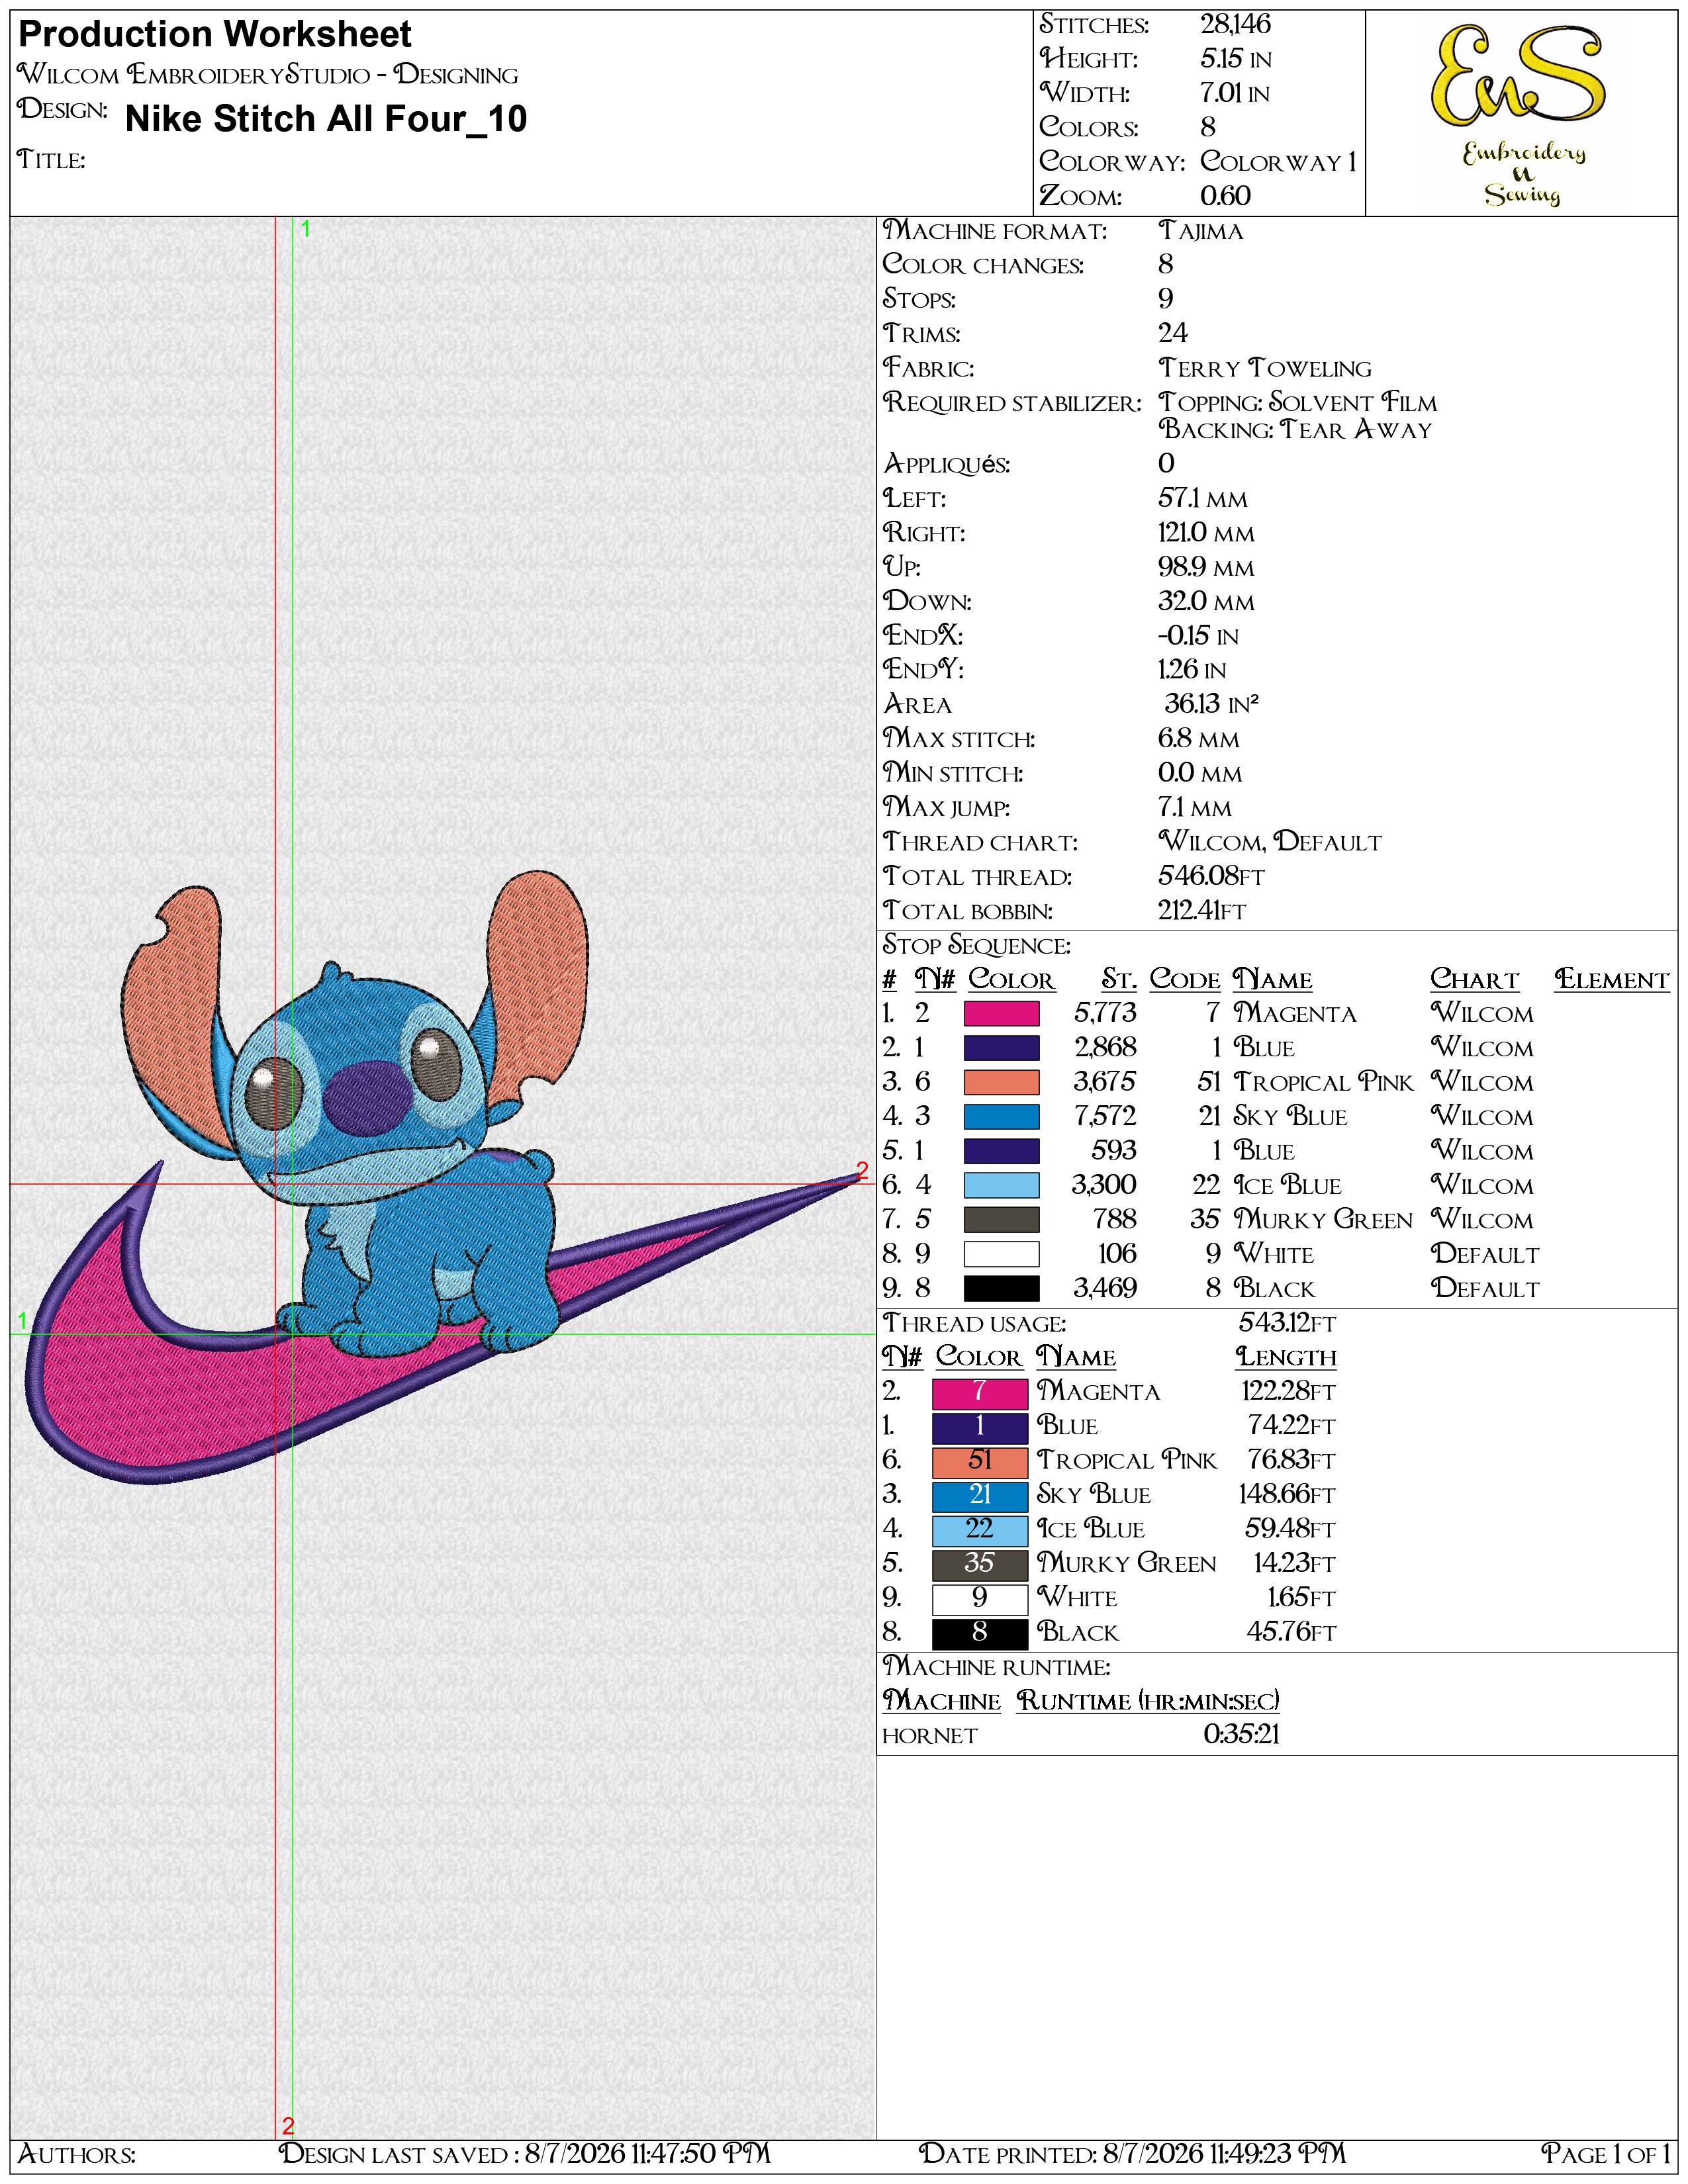
Task: Select the Sky Blue length "148.66ft"
Action: [x=1287, y=1494]
